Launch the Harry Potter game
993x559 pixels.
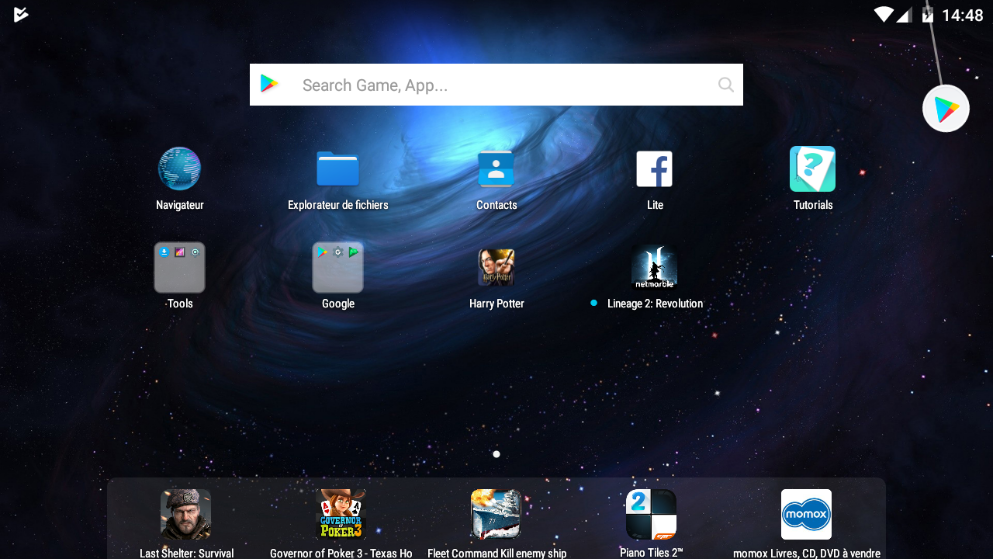[496, 268]
